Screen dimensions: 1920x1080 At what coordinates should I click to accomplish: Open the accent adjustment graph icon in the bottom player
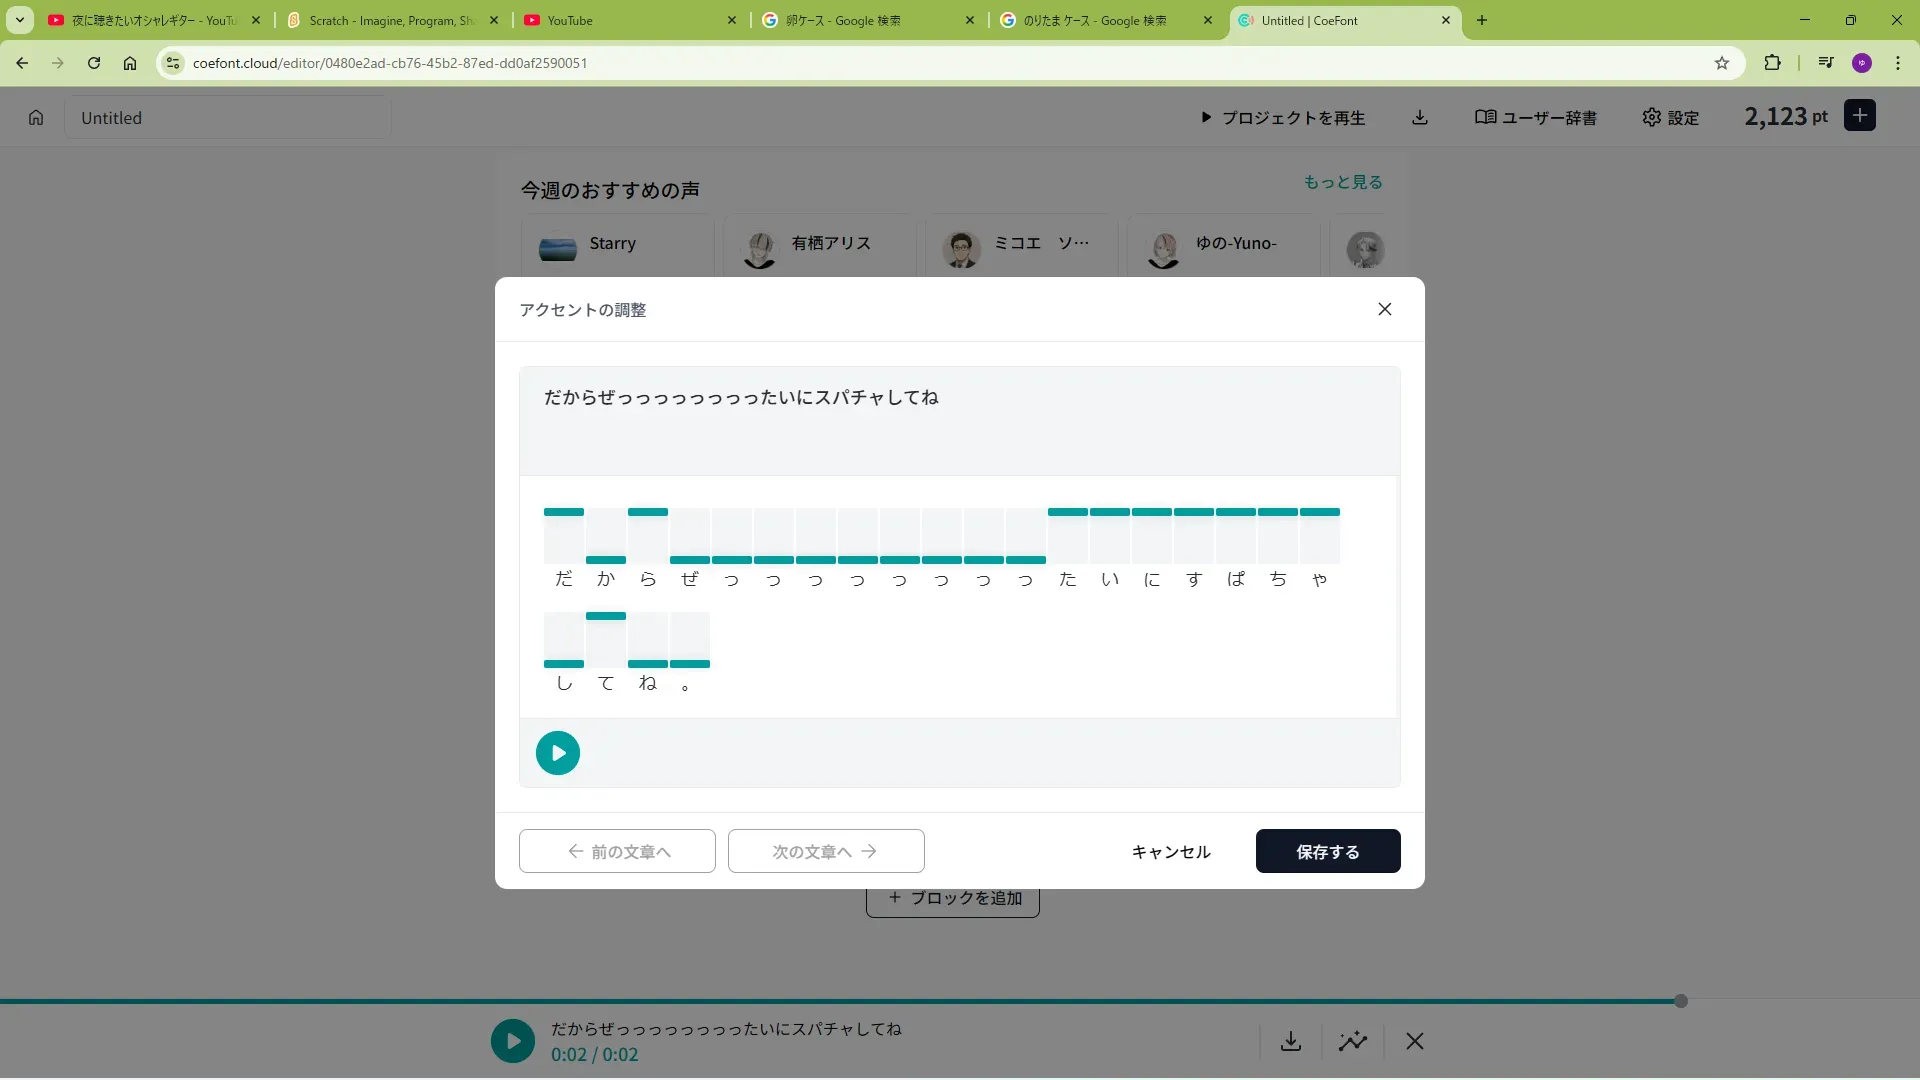[x=1353, y=1041]
